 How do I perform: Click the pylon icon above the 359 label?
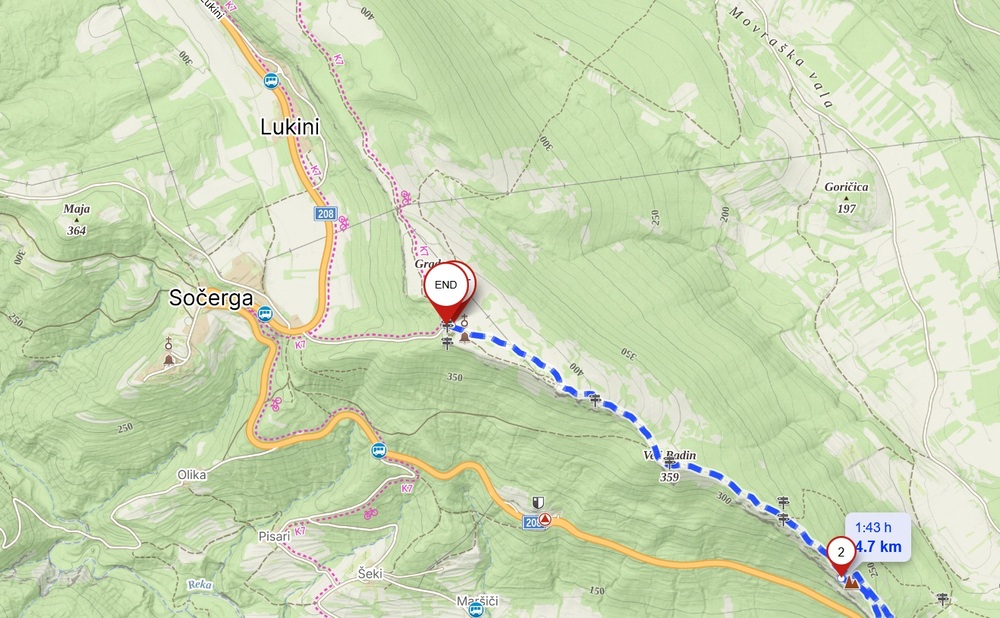(x=669, y=461)
